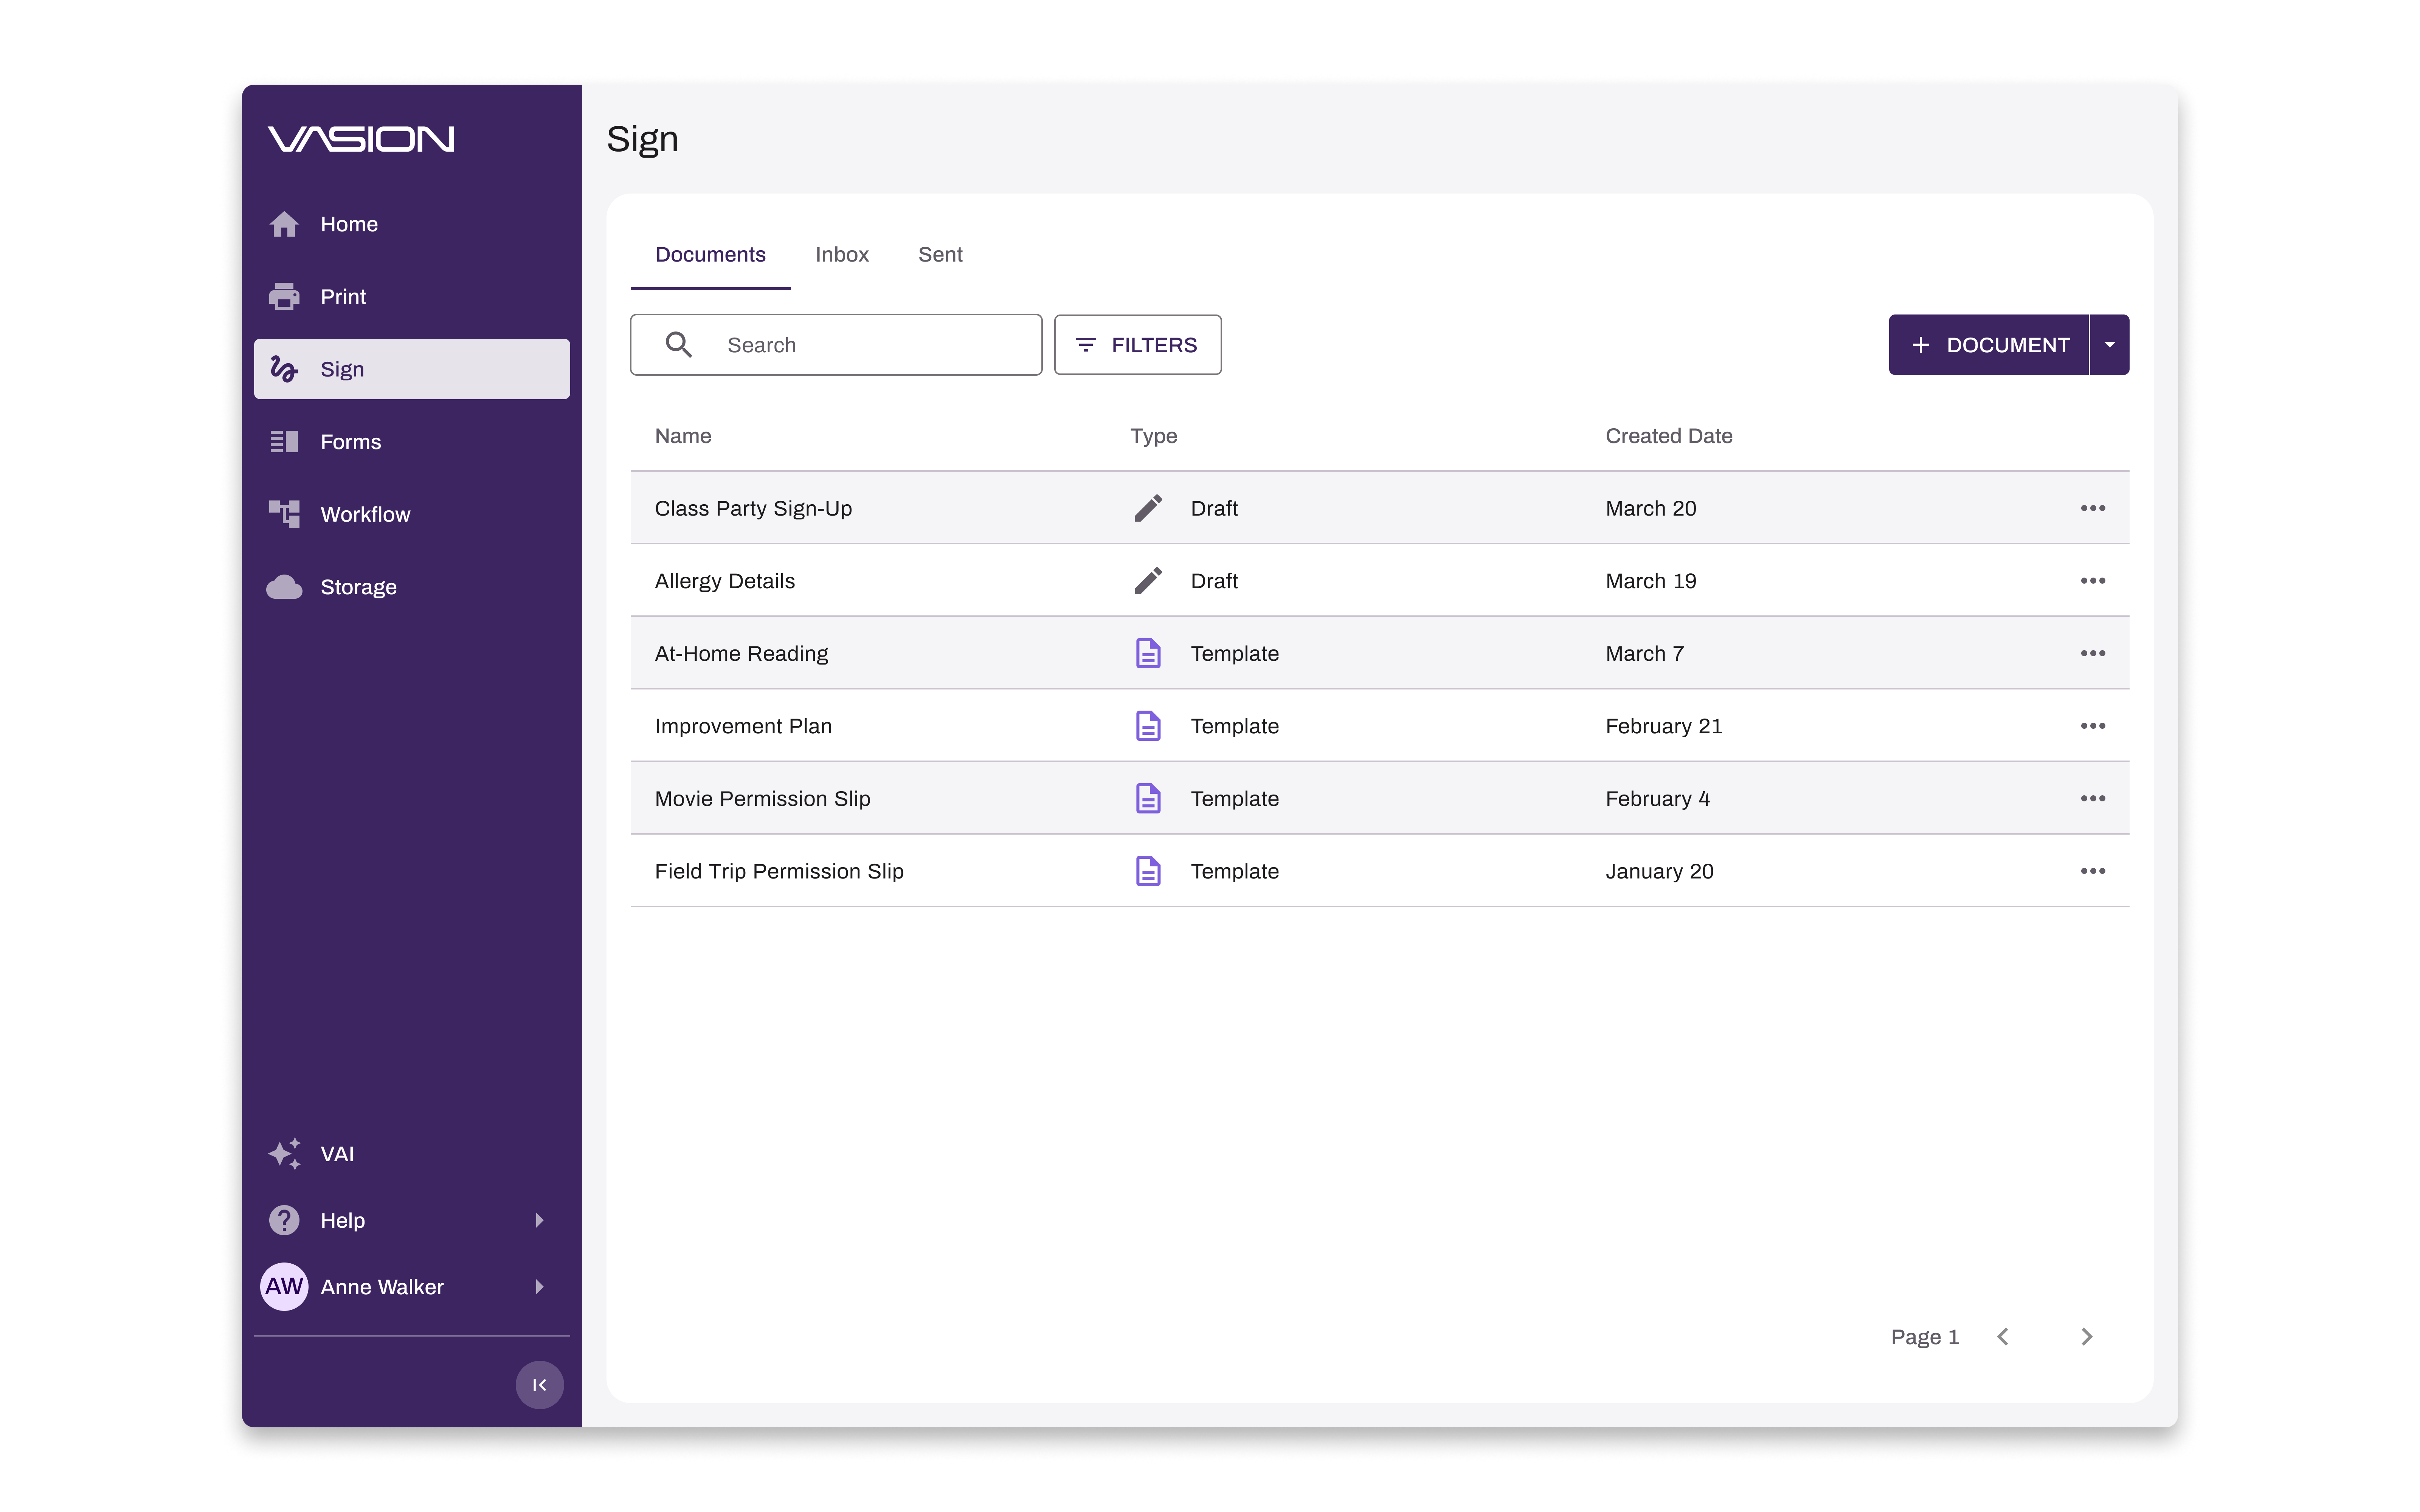Select the Home icon in the sidebar

[x=284, y=224]
